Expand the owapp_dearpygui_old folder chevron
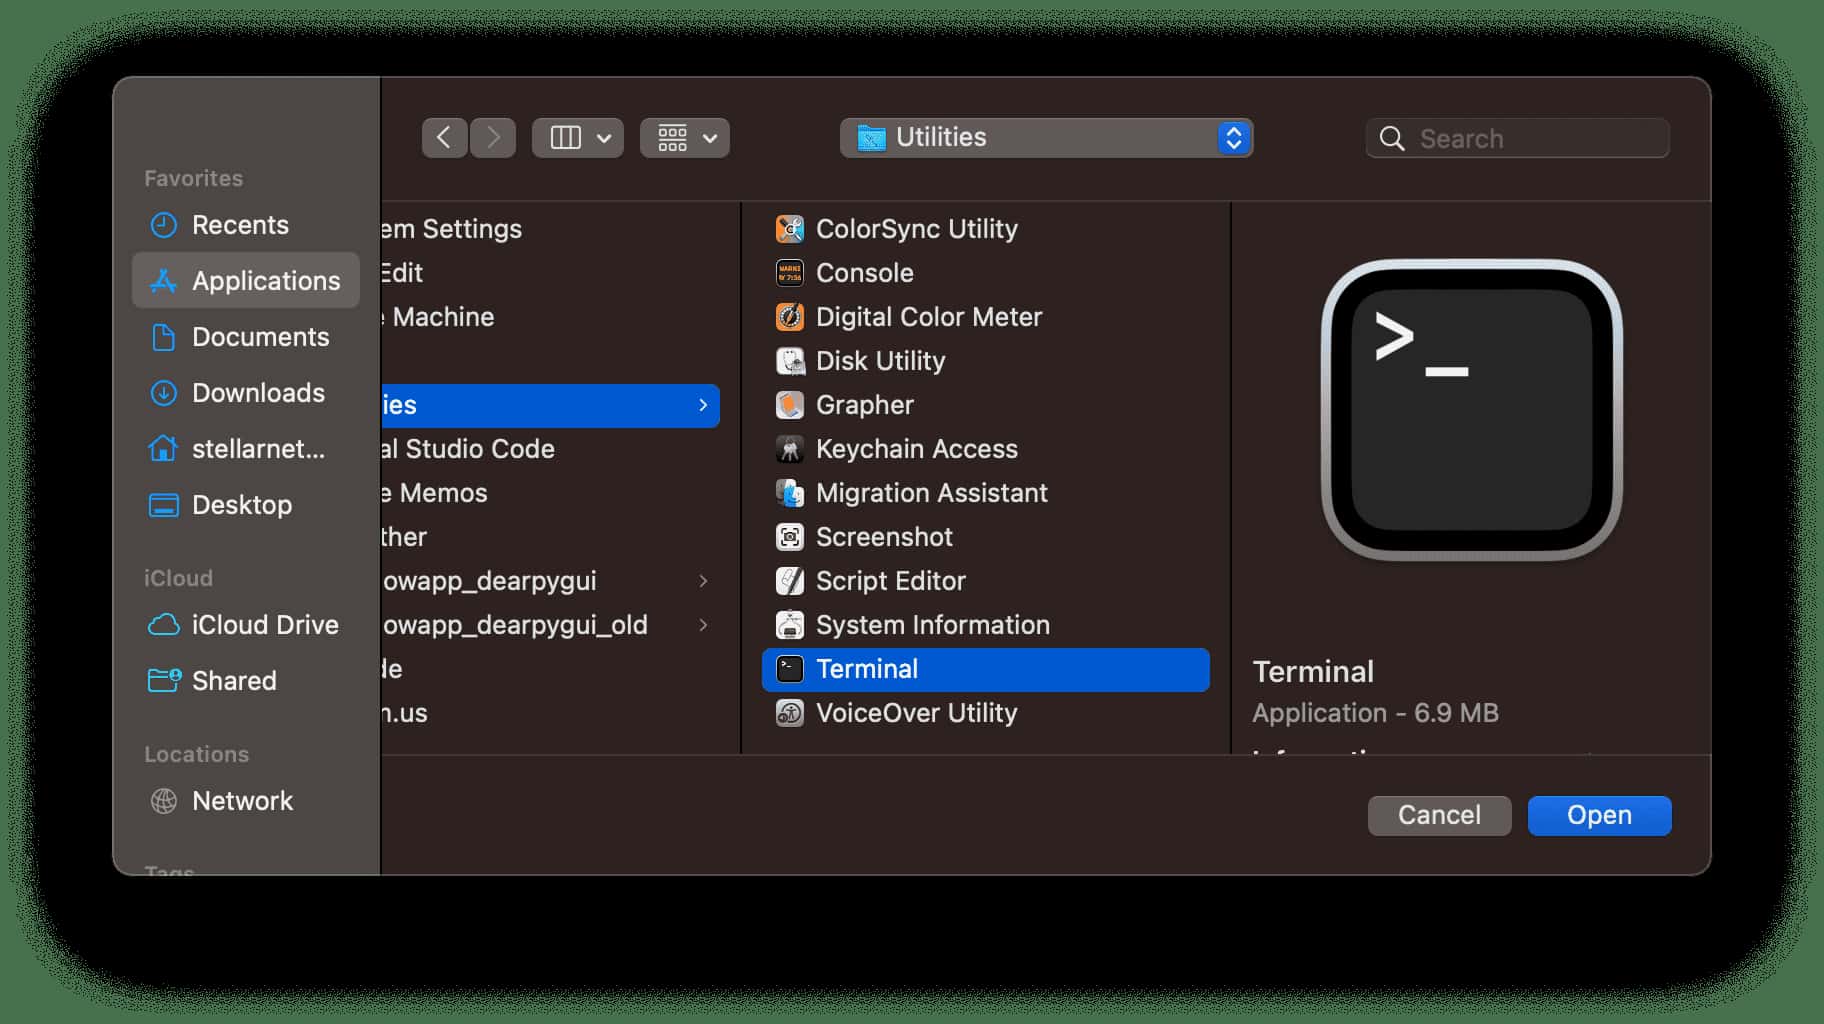The width and height of the screenshot is (1824, 1024). [703, 625]
